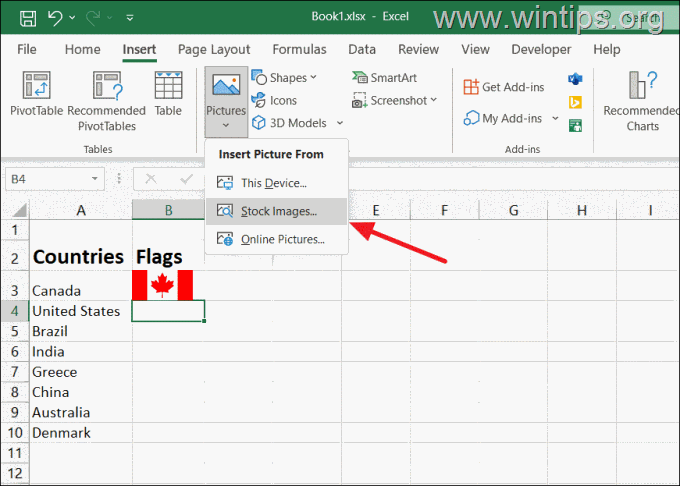
Task: Click the Pictures button icon
Action: point(226,85)
